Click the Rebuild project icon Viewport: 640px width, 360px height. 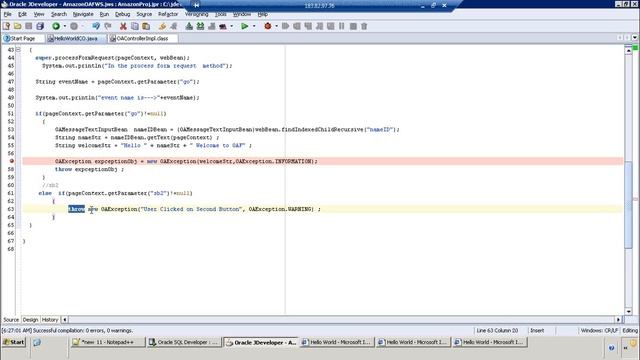[x=200, y=26]
